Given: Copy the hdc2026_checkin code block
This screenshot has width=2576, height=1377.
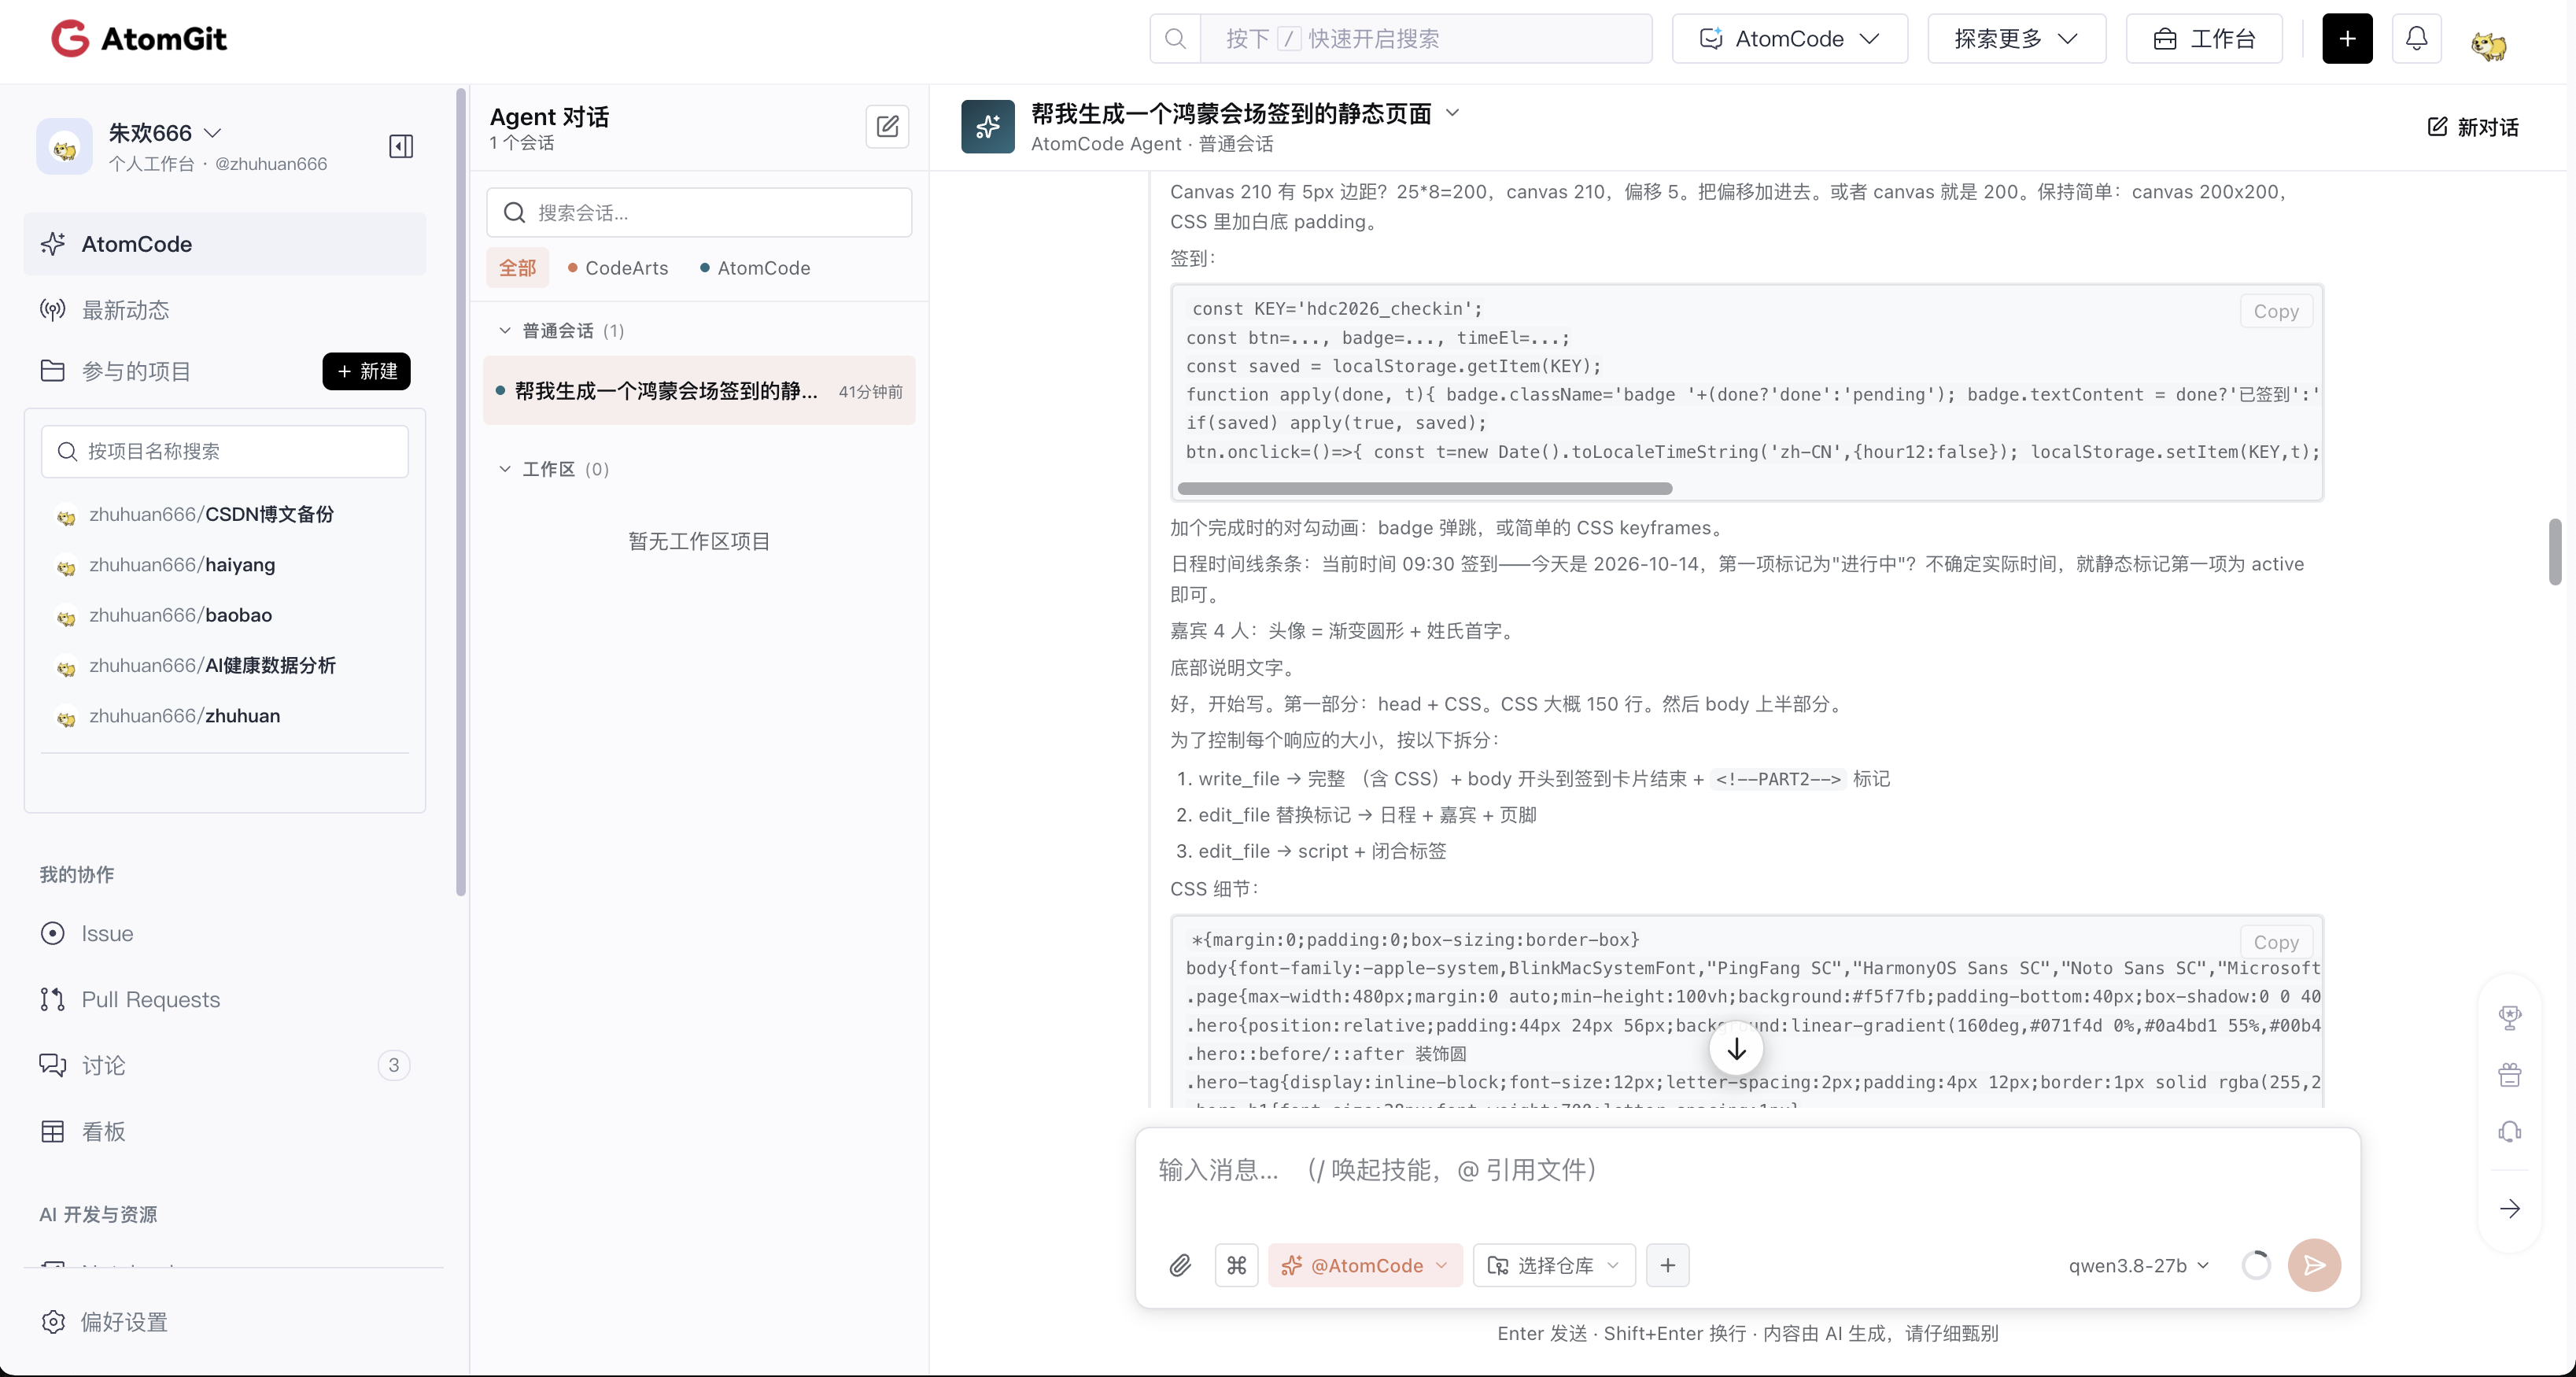Looking at the screenshot, I should 2276,311.
